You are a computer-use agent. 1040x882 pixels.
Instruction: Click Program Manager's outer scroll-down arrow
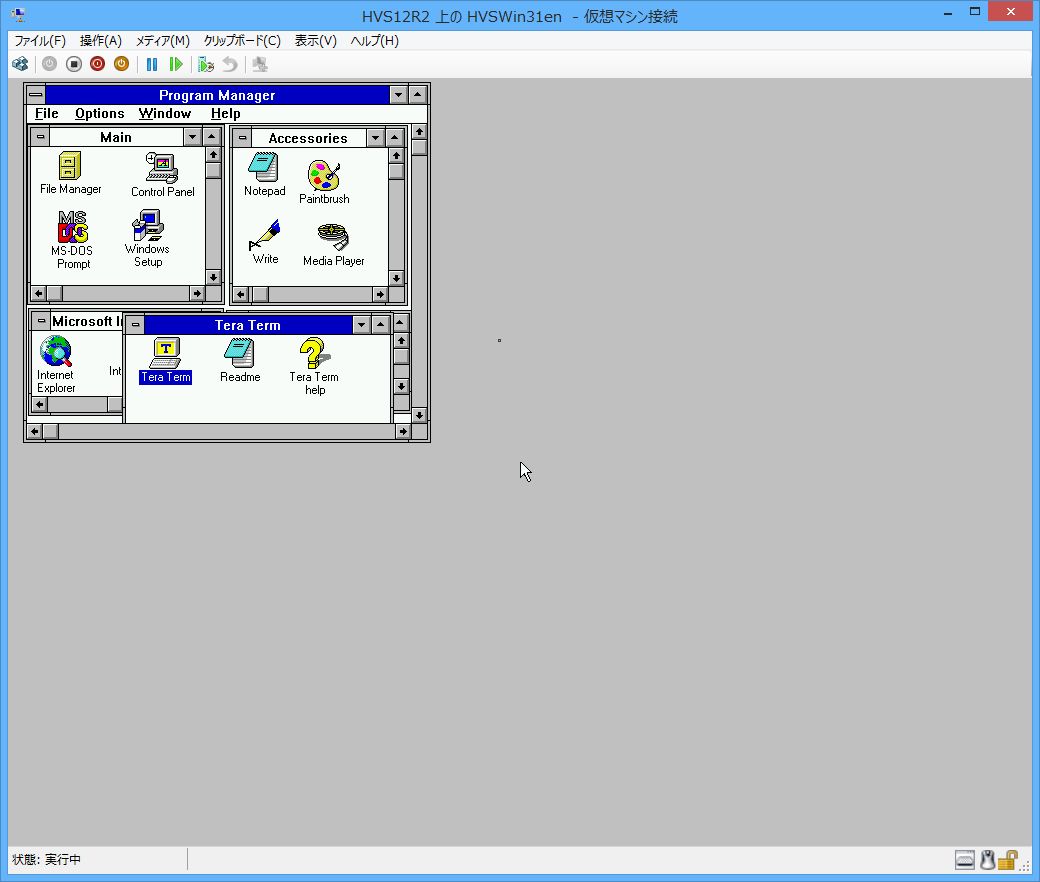coord(419,416)
